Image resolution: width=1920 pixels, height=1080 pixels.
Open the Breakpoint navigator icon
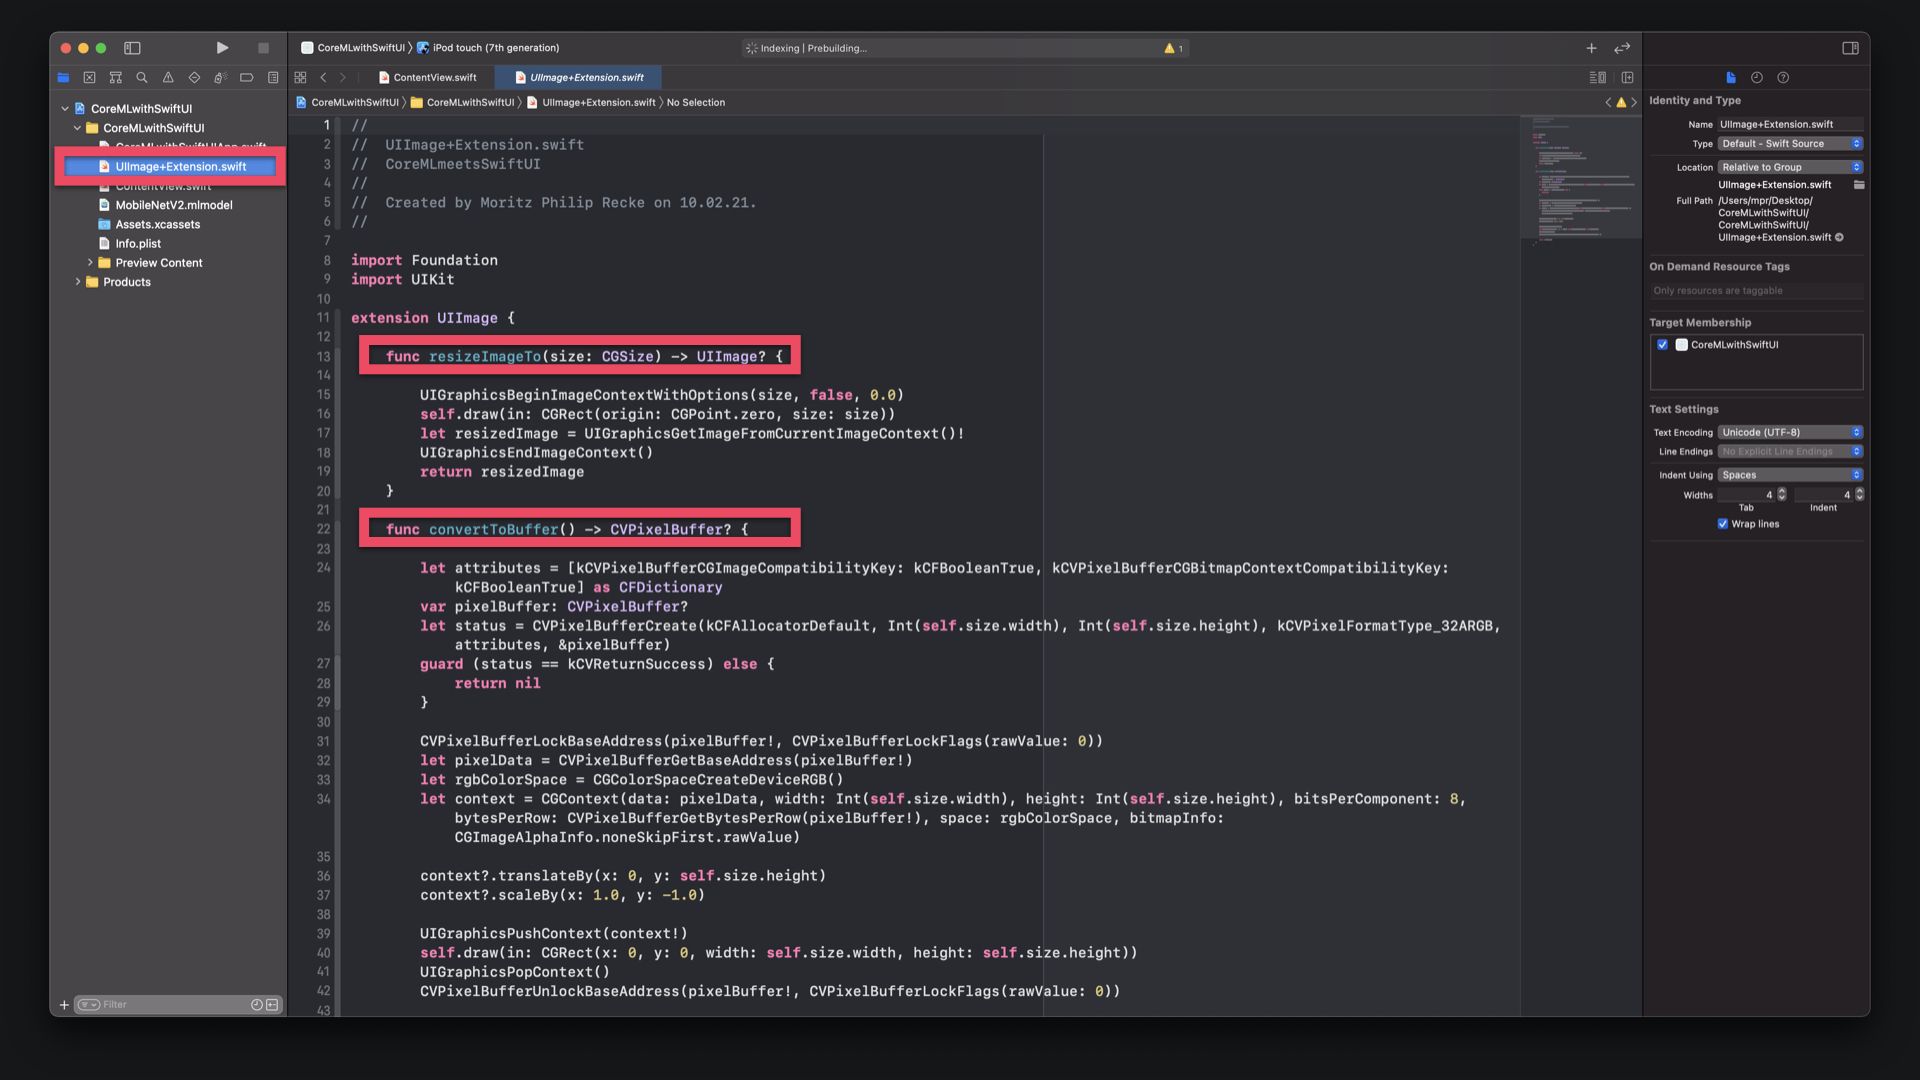pyautogui.click(x=246, y=77)
